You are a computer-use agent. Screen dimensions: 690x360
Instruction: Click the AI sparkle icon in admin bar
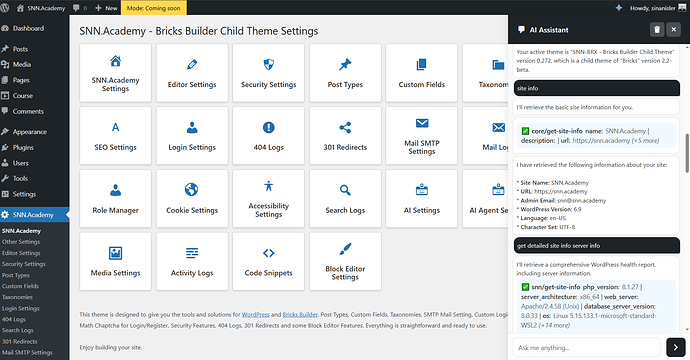click(x=618, y=8)
